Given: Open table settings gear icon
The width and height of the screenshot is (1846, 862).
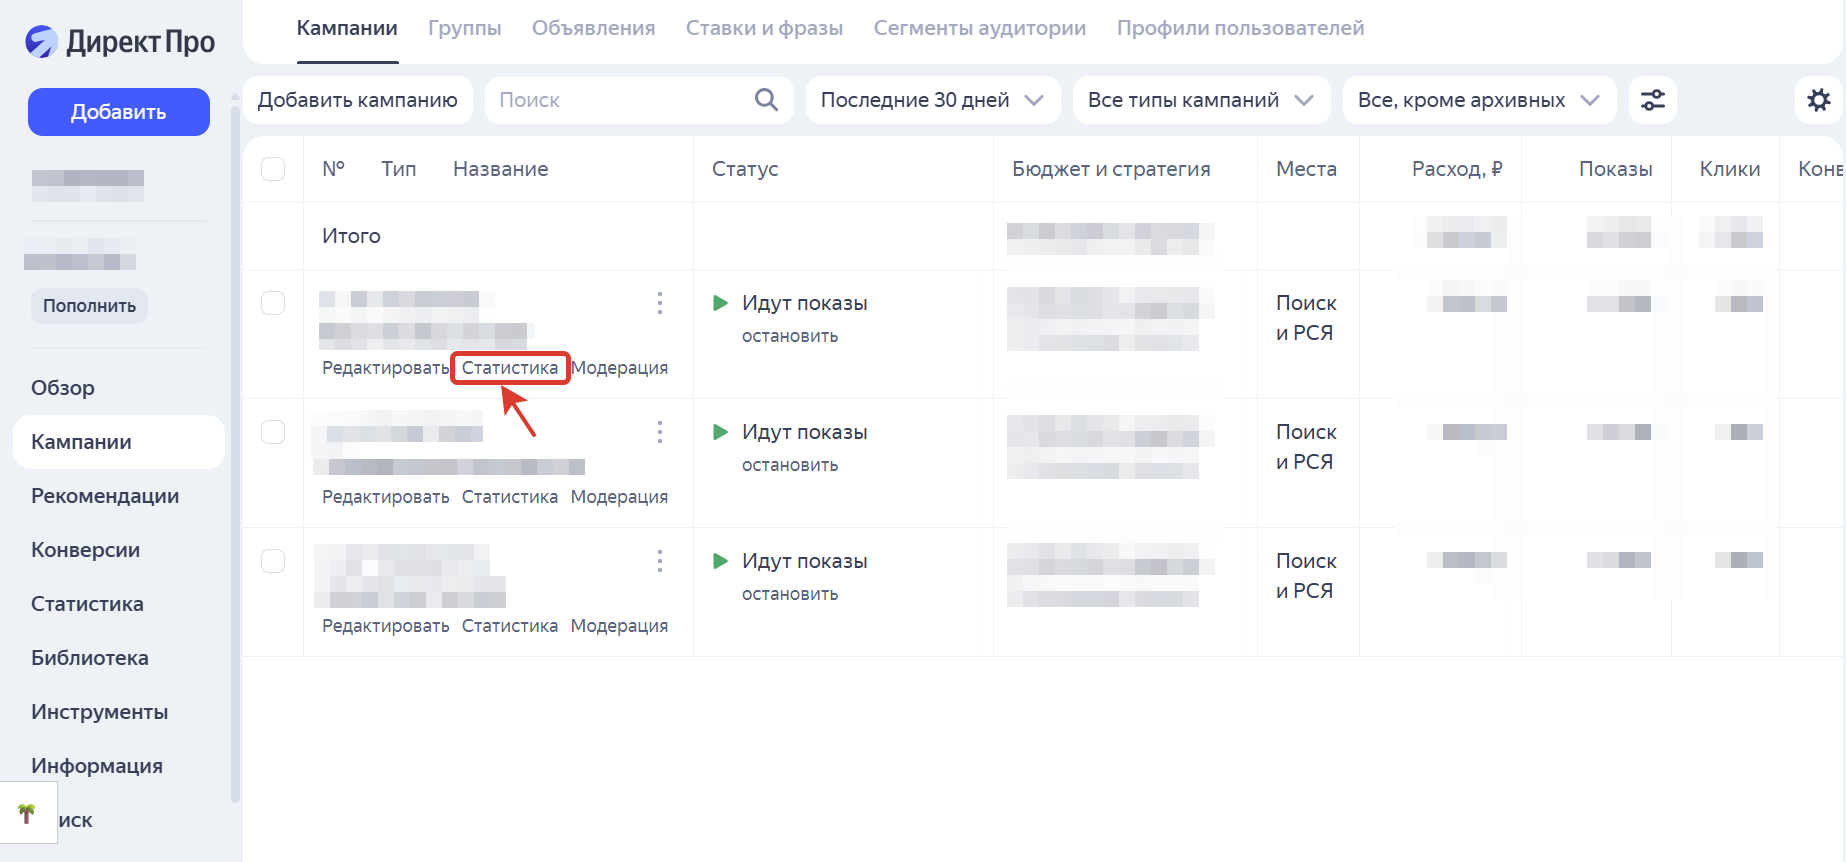Looking at the screenshot, I should (x=1819, y=100).
